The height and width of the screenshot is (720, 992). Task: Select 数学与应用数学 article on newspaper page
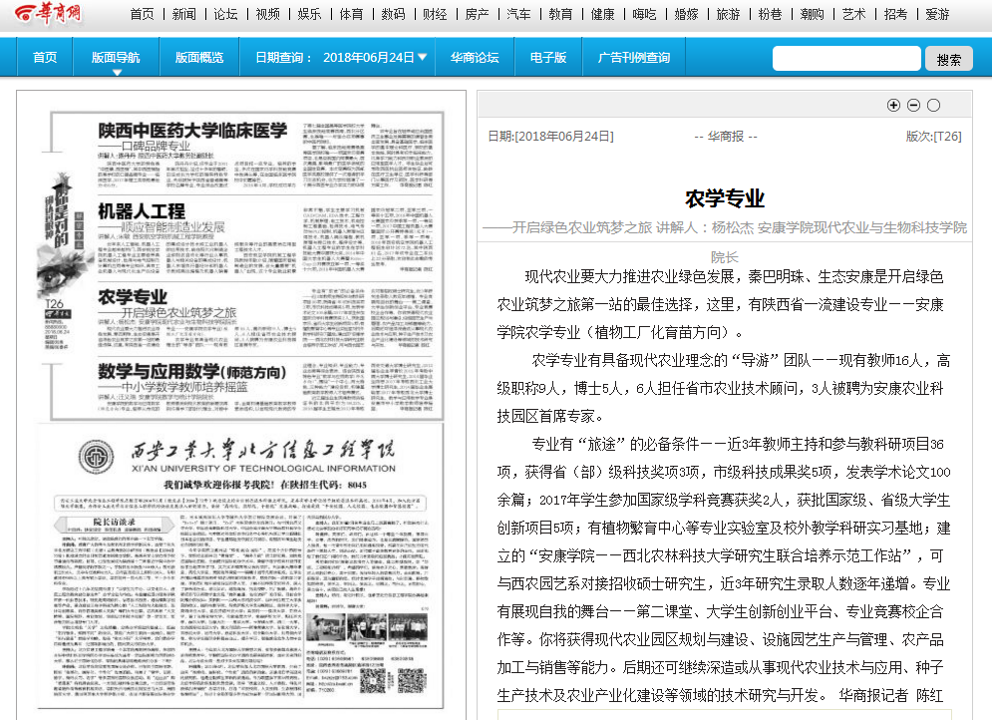pos(266,387)
